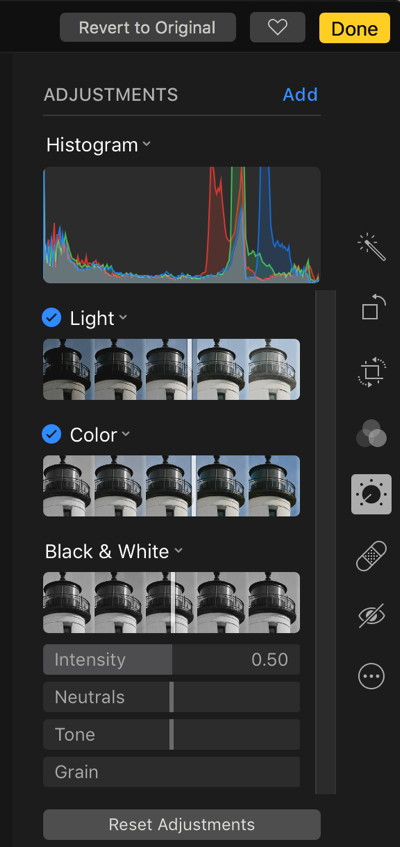Open the Light options chevron
Screen dimensions: 400x847
tap(123, 318)
